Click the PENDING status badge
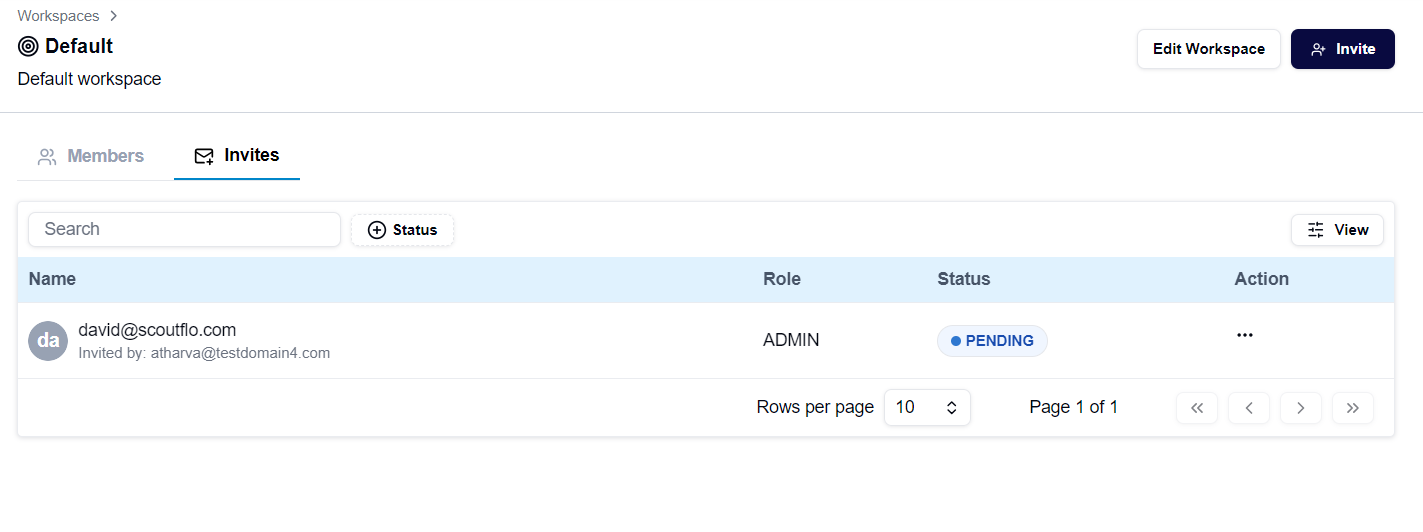The image size is (1423, 532). coord(991,341)
